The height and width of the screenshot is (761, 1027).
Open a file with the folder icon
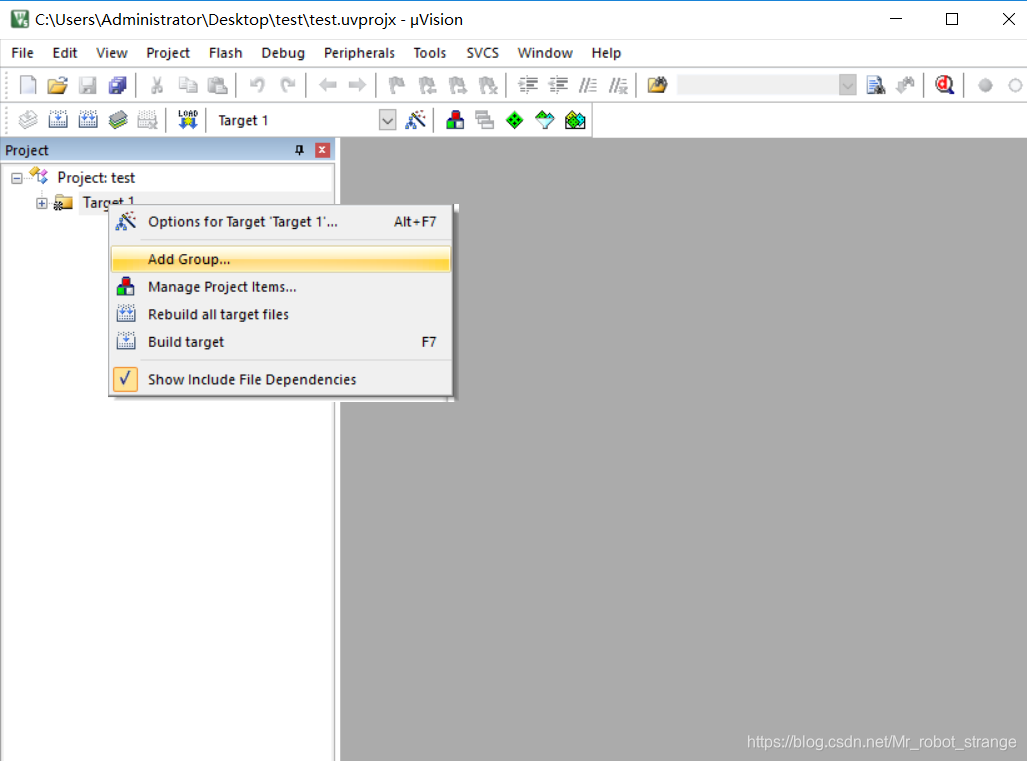[x=58, y=85]
